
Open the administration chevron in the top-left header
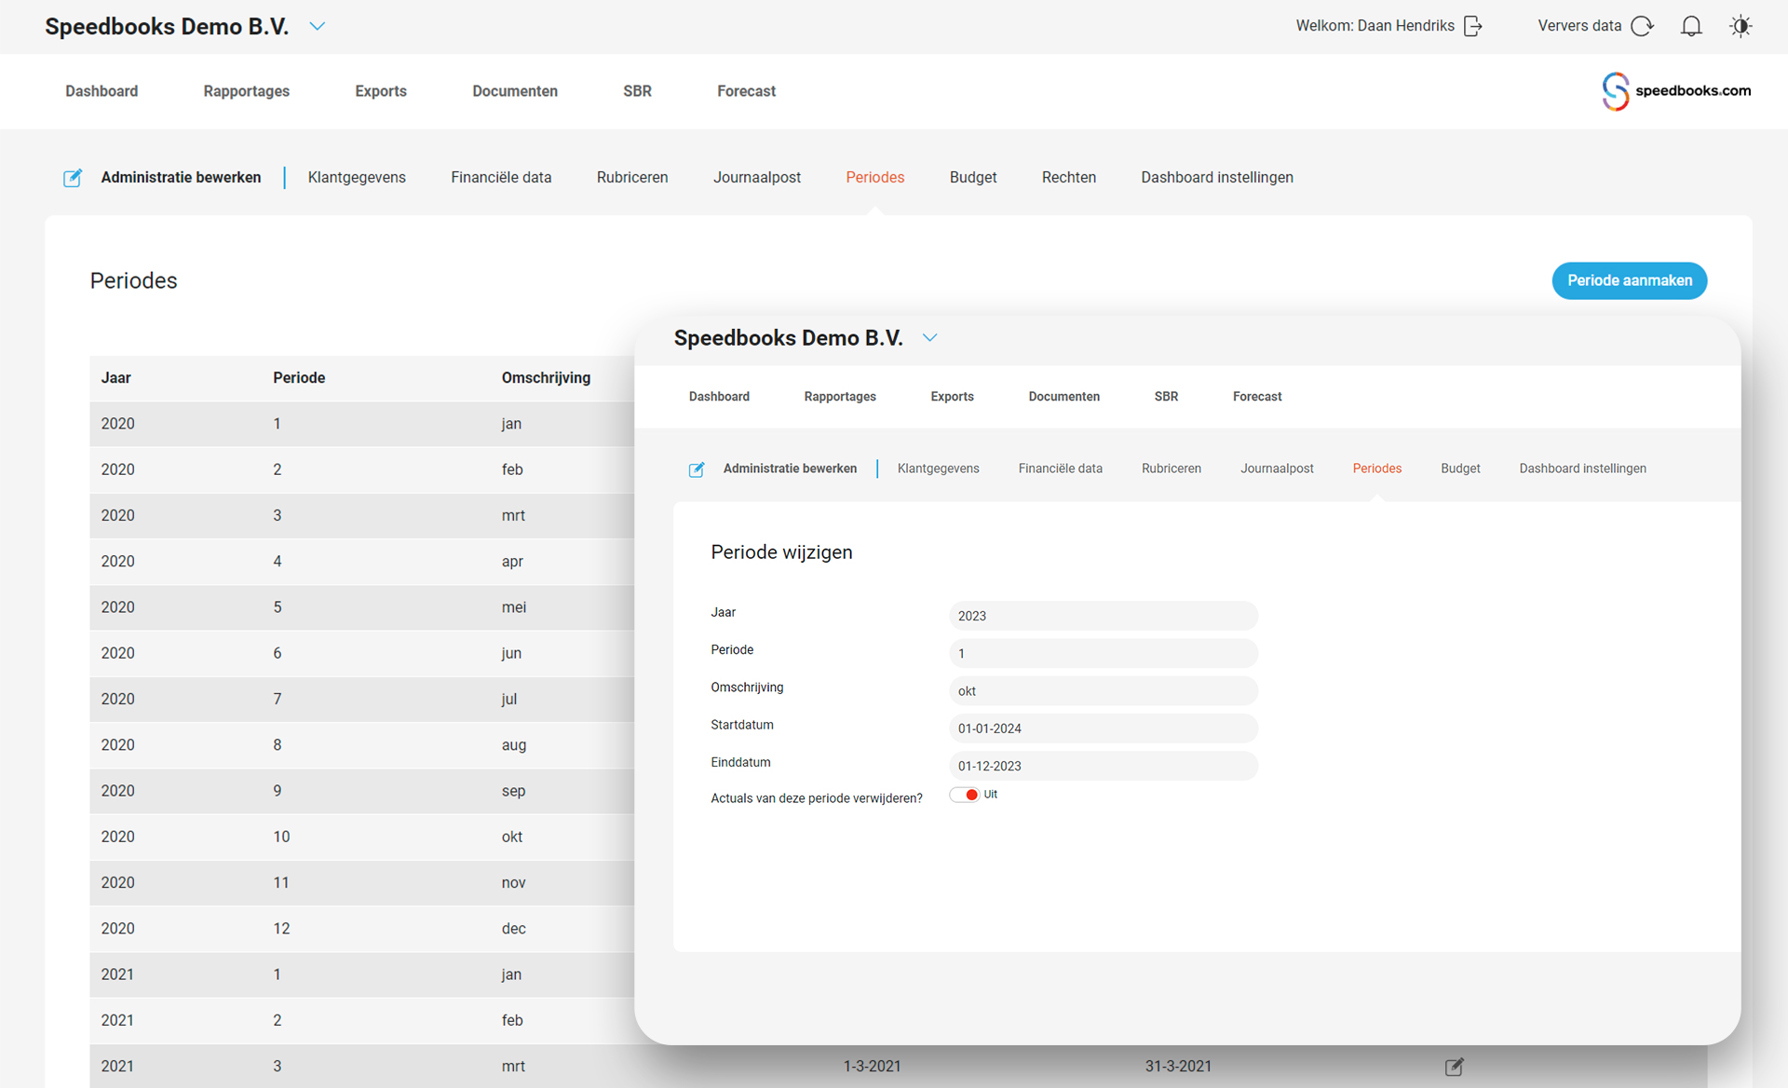pos(318,26)
